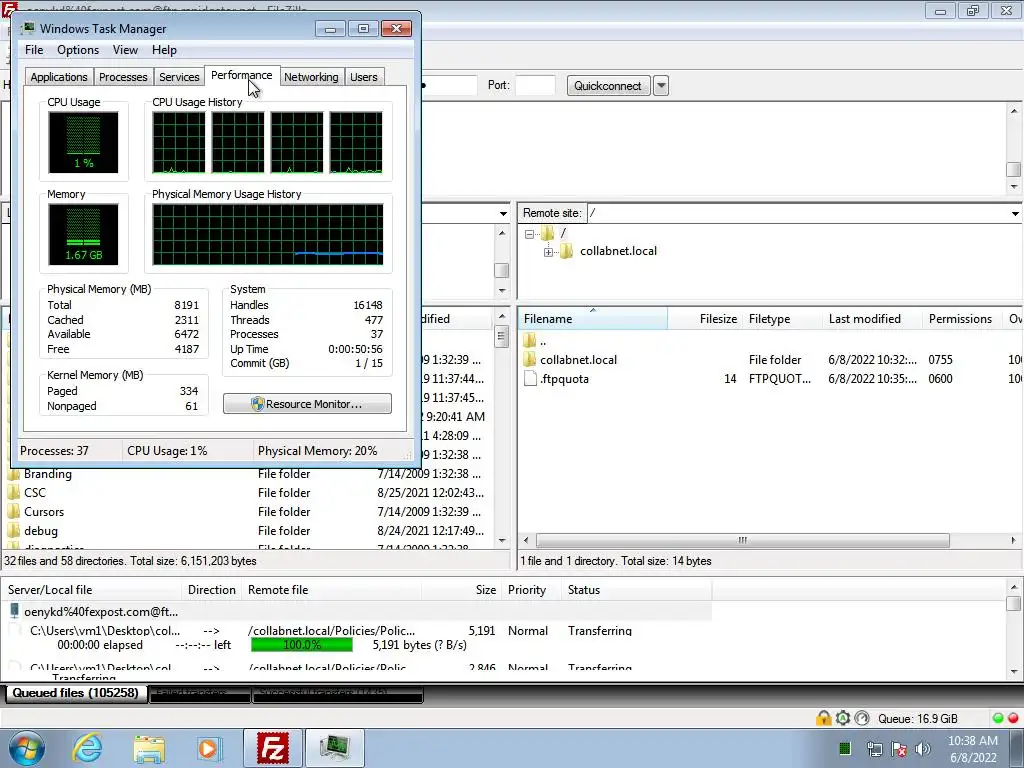Click the volume speaker tray icon
The width and height of the screenshot is (1024, 768).
pyautogui.click(x=923, y=748)
